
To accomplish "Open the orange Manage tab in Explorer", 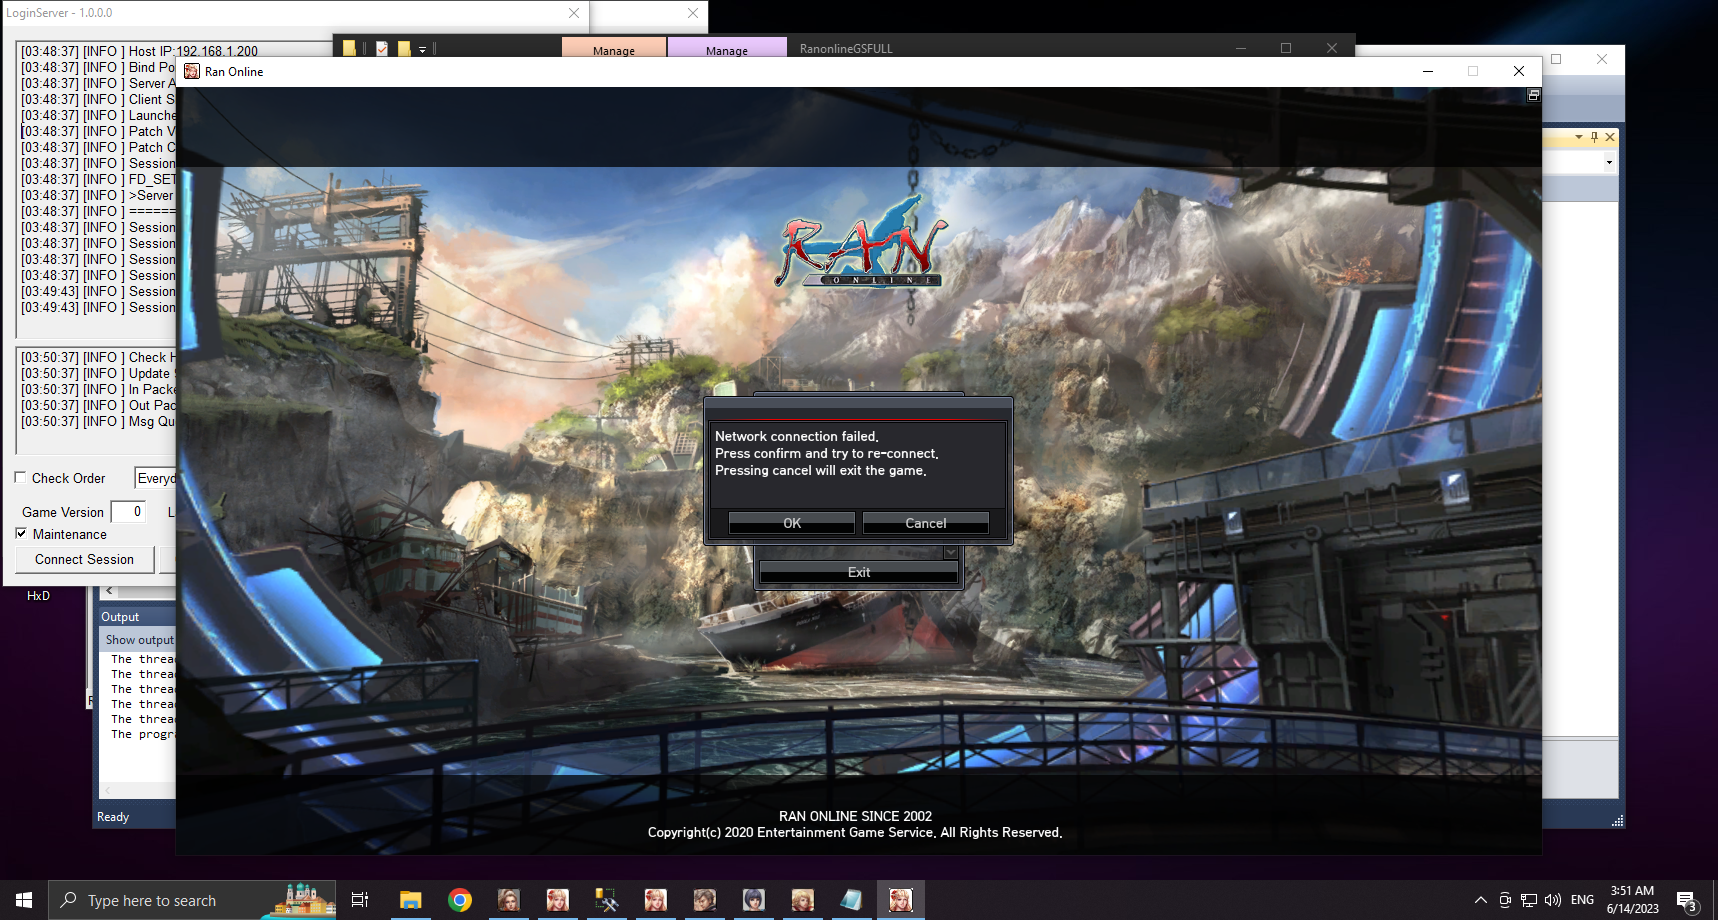I will click(x=614, y=48).
